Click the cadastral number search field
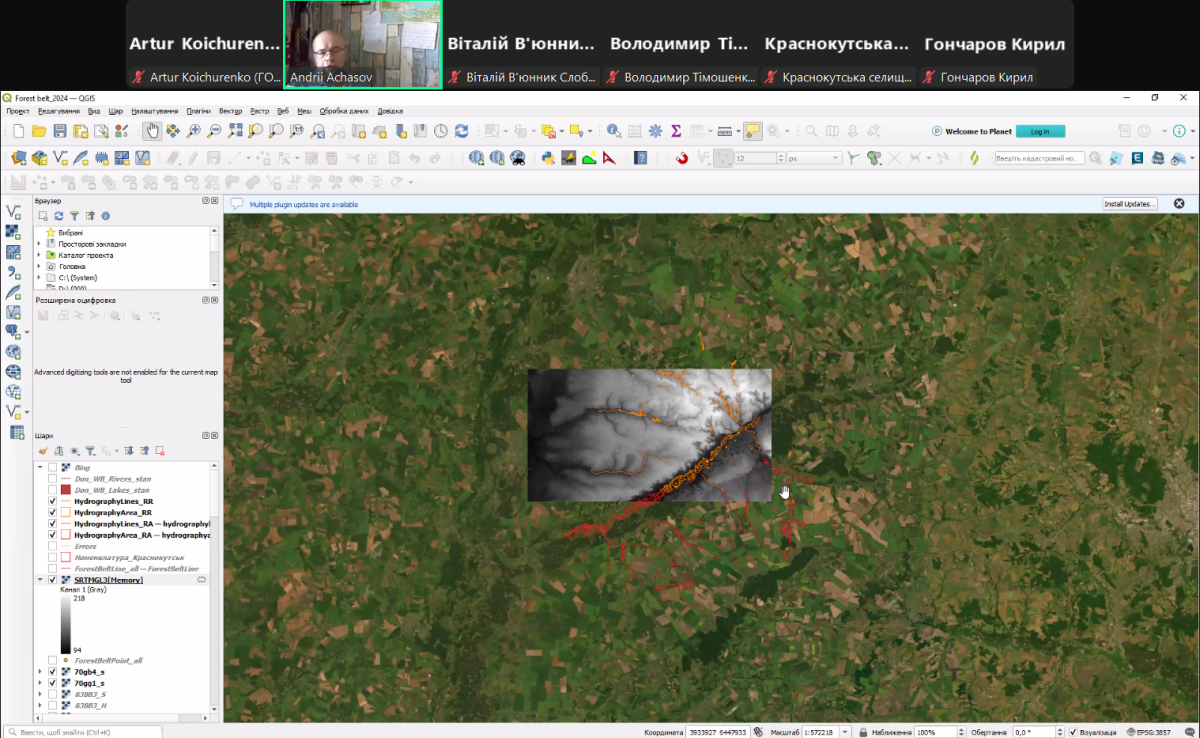 click(1039, 158)
